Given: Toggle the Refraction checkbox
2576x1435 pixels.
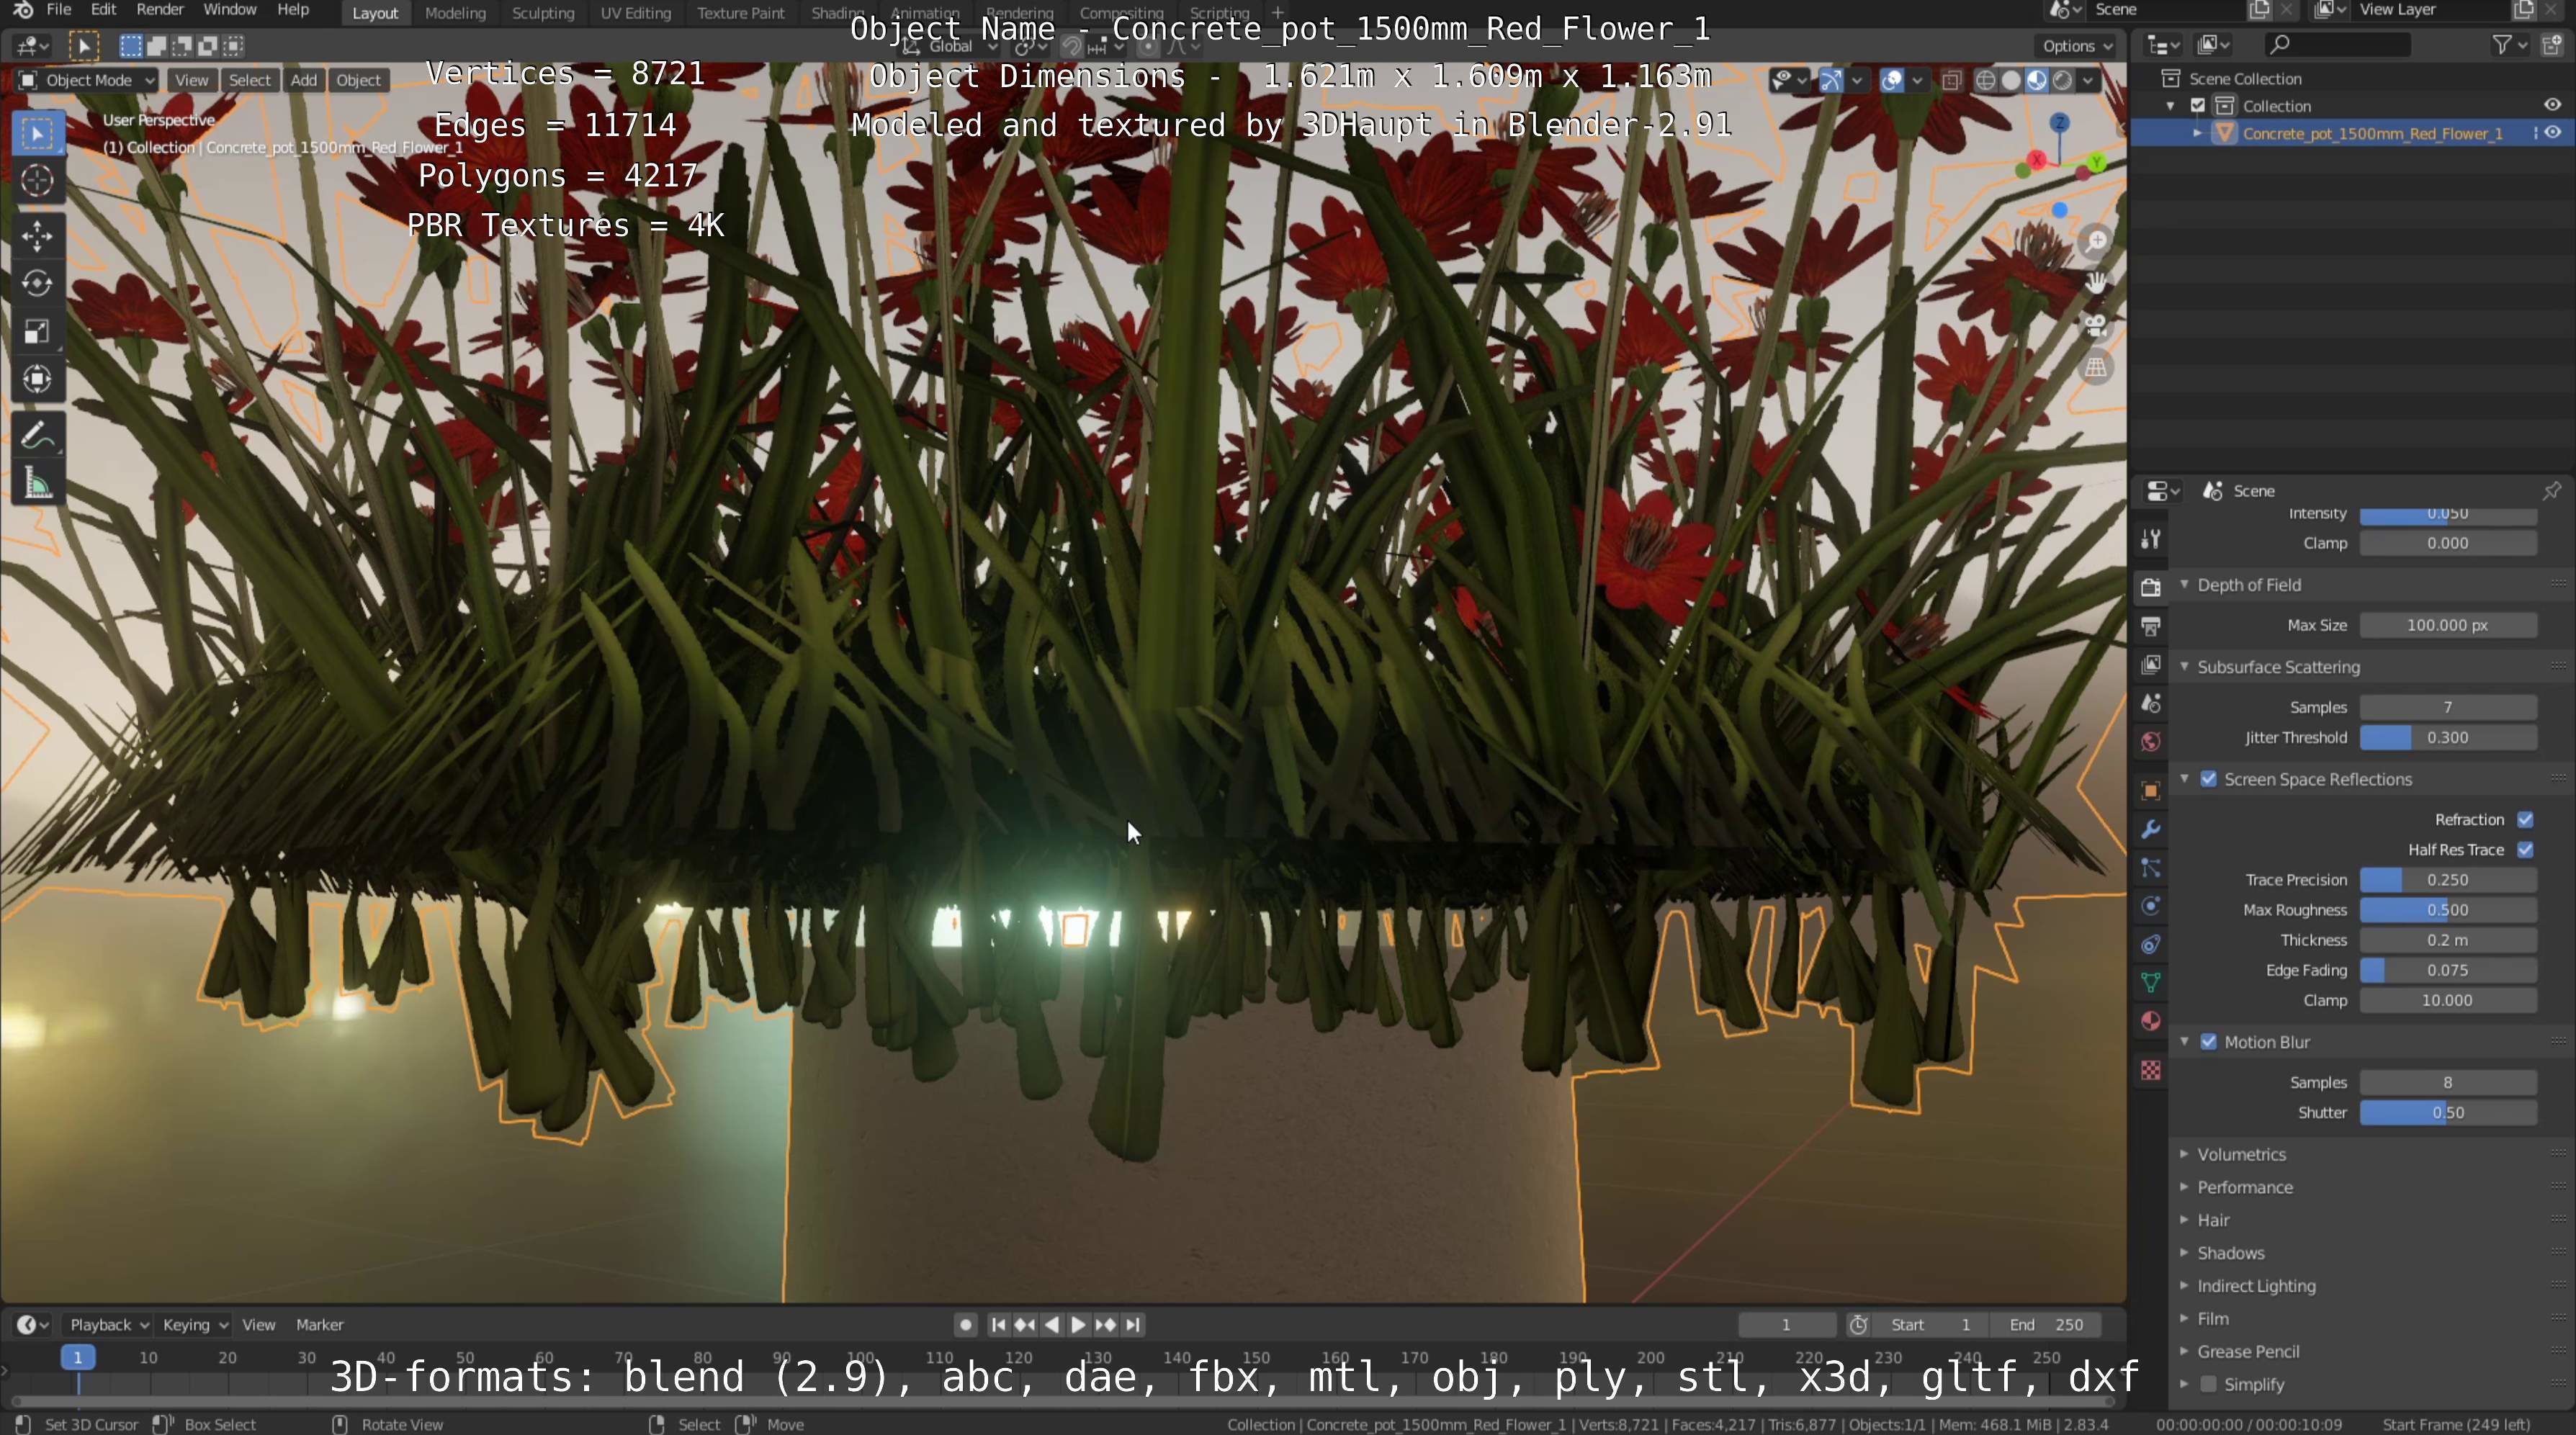Looking at the screenshot, I should tap(2525, 820).
